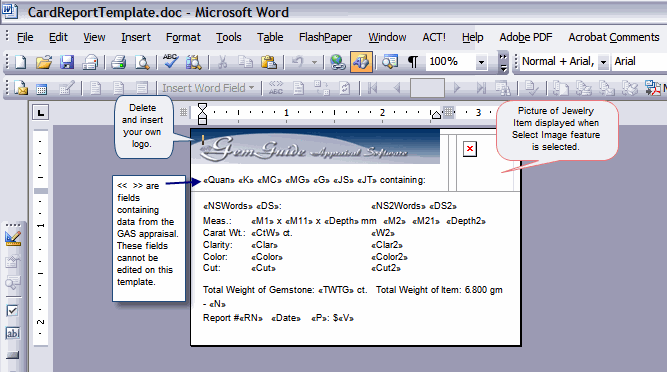This screenshot has height=372, width=667.
Task: Go to Previous Record arrow
Action: pos(397,88)
